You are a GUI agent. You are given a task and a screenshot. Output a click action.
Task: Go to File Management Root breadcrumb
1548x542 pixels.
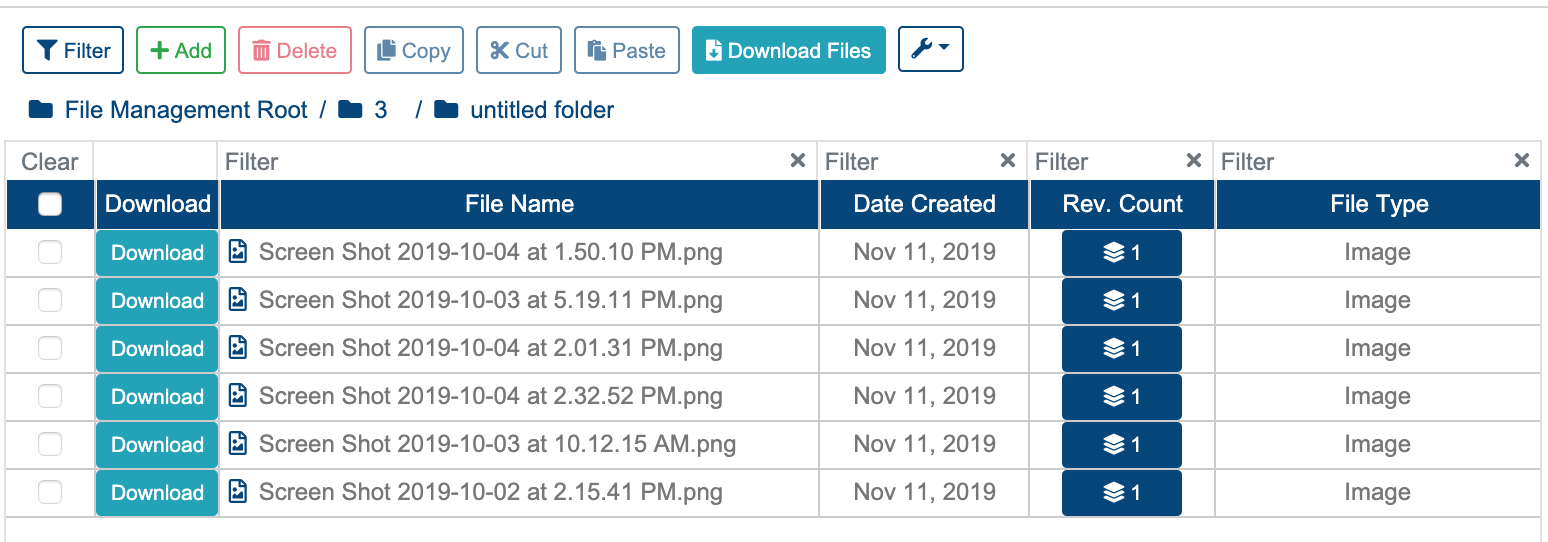coord(168,110)
